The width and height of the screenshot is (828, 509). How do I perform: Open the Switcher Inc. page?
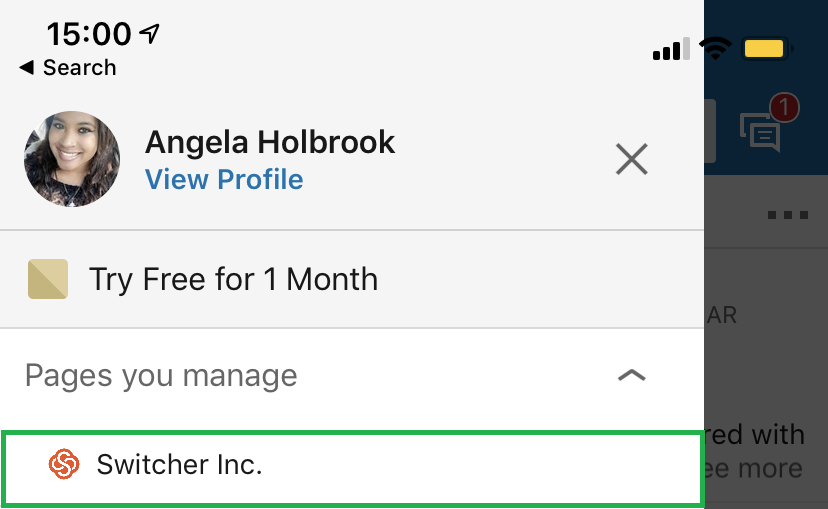(180, 464)
